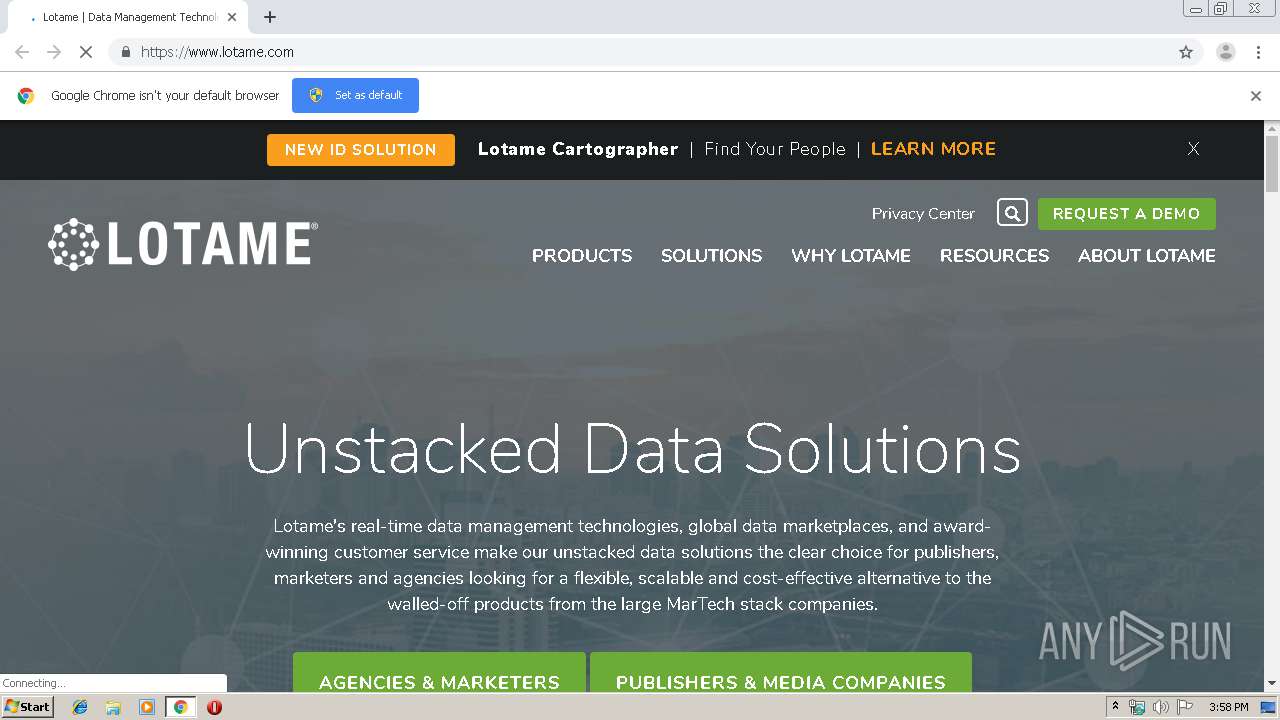Click the Find Your People banner text
The height and width of the screenshot is (720, 1280).
tap(775, 149)
